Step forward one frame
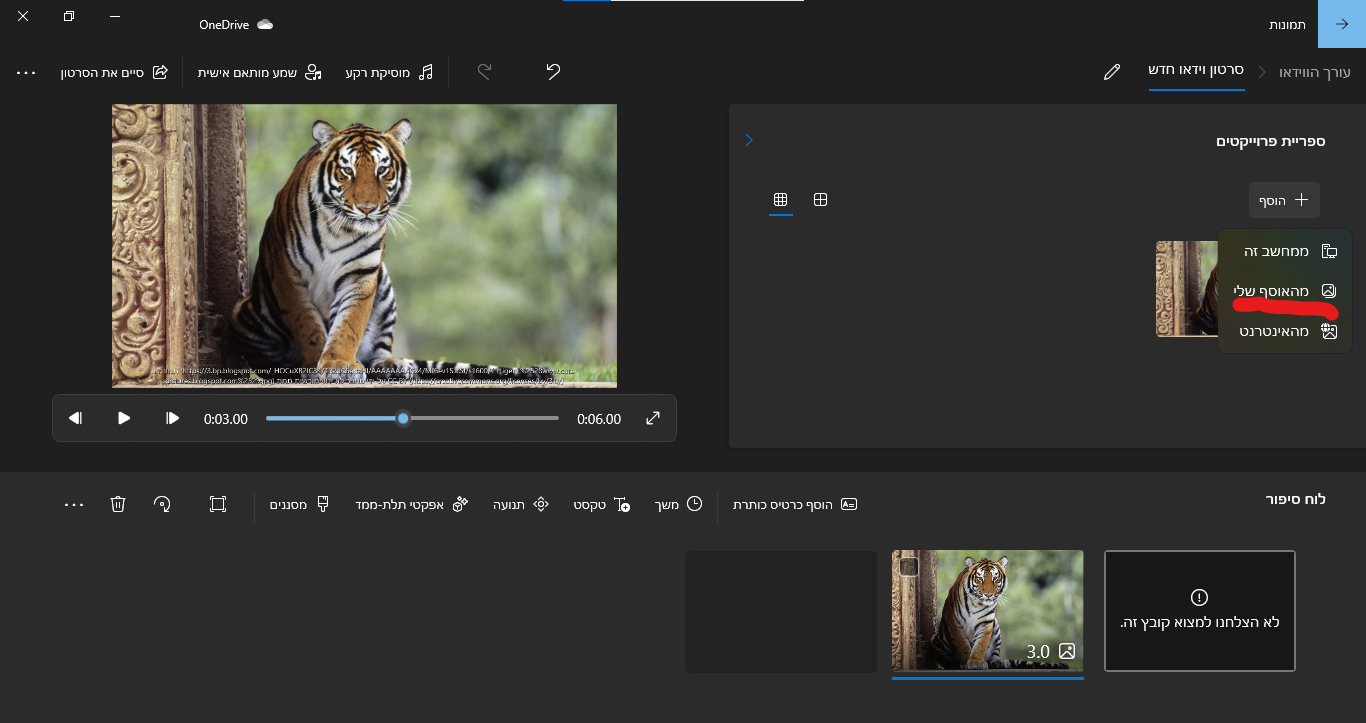 coord(173,418)
